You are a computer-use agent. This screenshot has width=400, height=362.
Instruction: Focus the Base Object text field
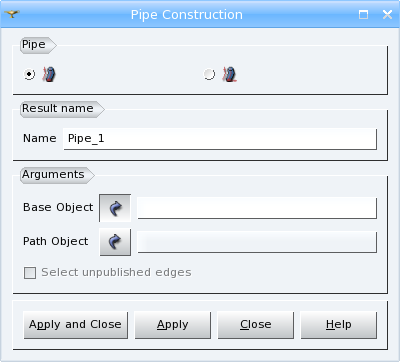pos(257,208)
